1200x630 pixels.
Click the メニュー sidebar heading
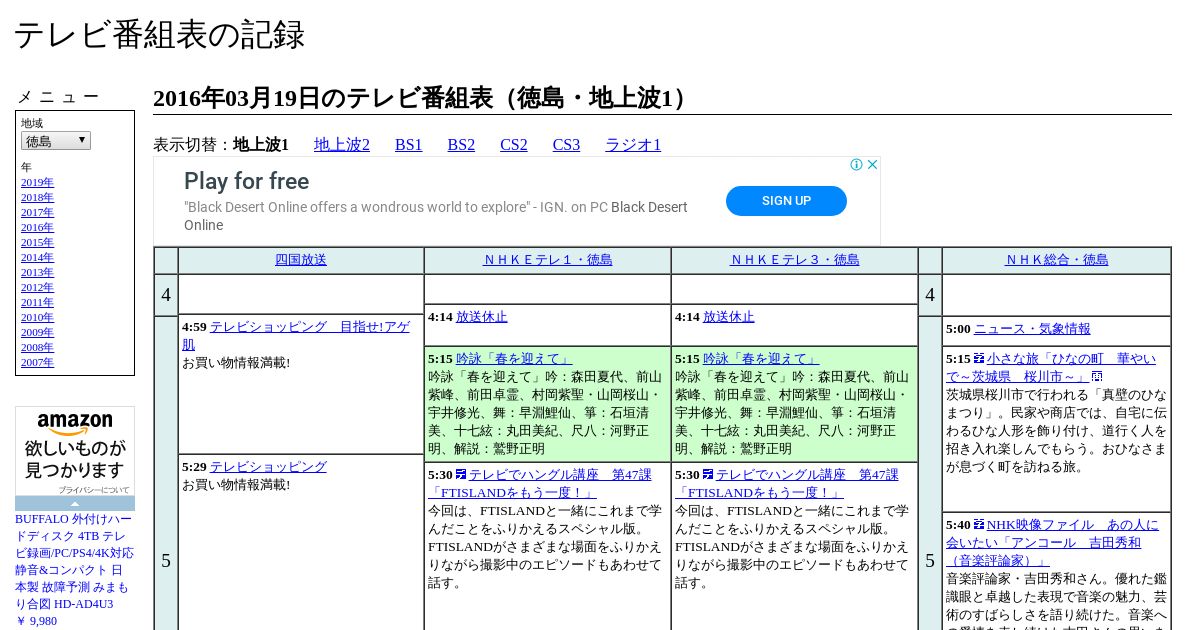(x=58, y=97)
